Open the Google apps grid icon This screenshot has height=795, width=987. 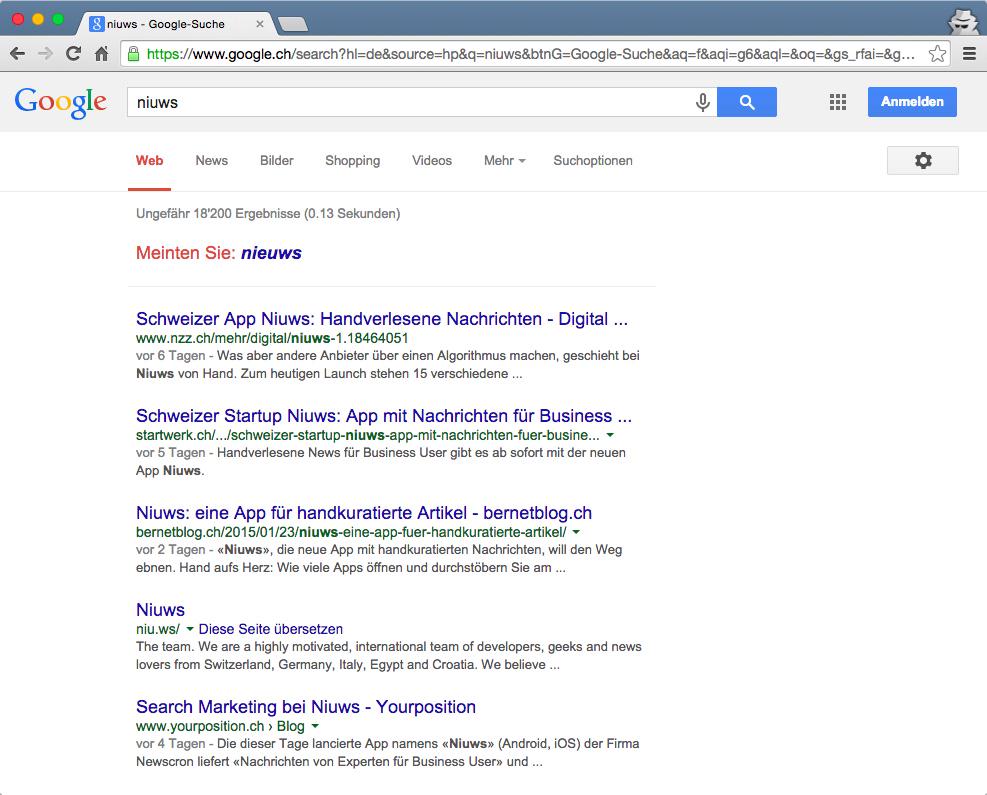coord(838,102)
